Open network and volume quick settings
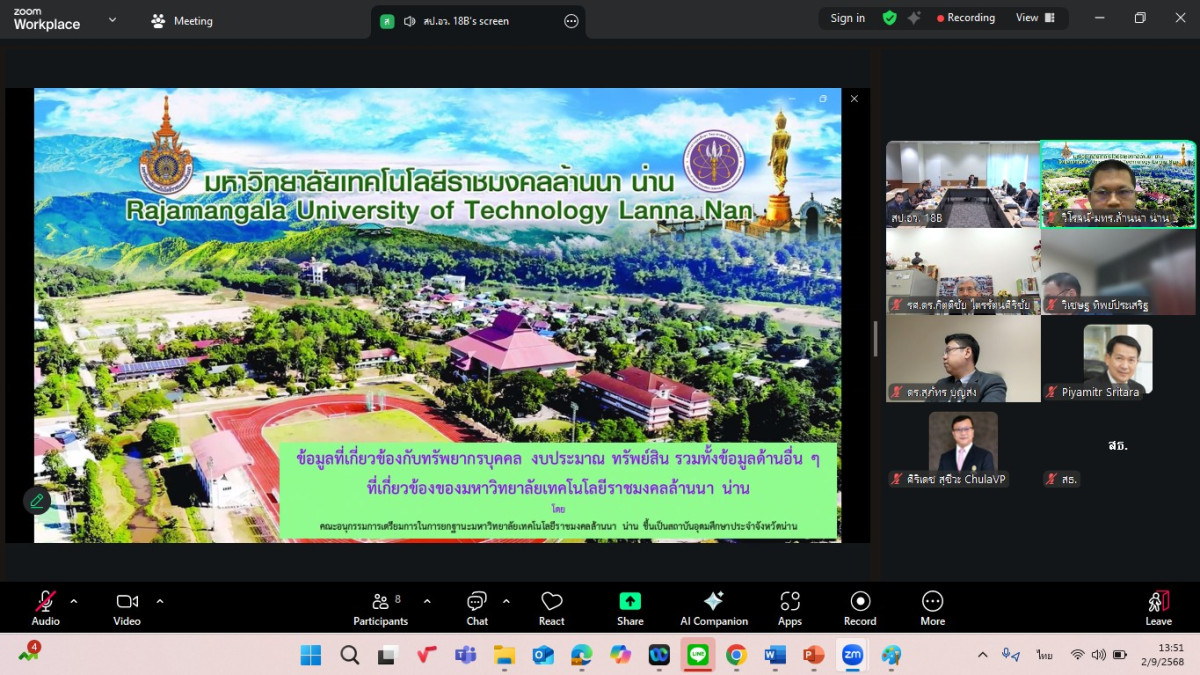 pyautogui.click(x=1098, y=655)
